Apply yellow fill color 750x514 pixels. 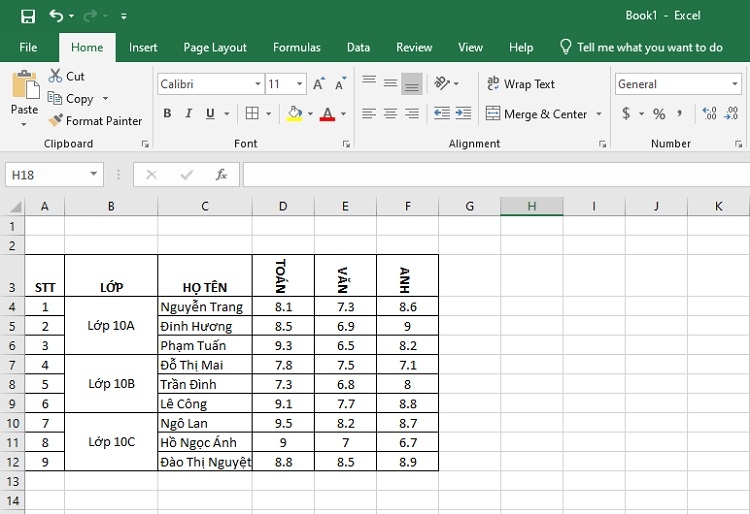point(295,114)
